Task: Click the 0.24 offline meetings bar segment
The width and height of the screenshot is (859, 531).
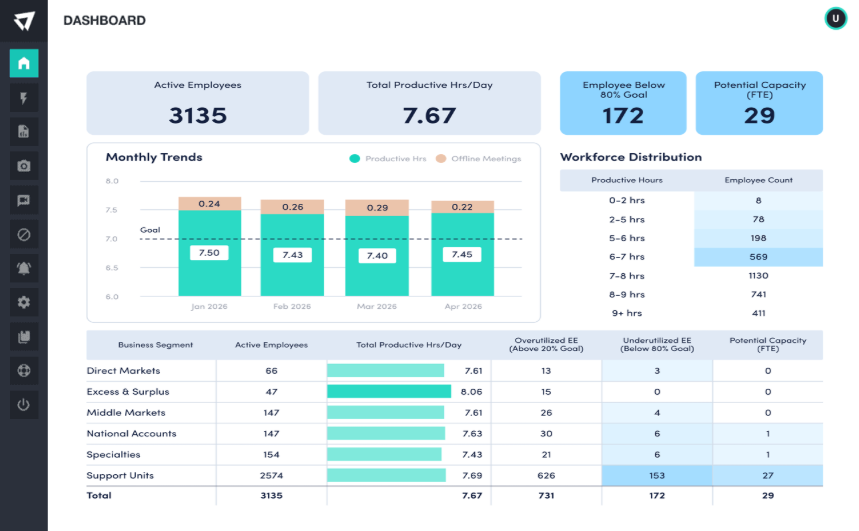Action: click(210, 203)
